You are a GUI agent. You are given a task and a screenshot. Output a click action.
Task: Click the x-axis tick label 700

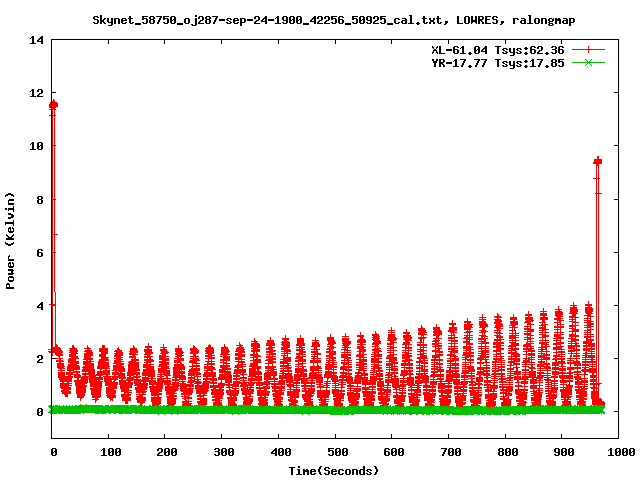pos(451,452)
